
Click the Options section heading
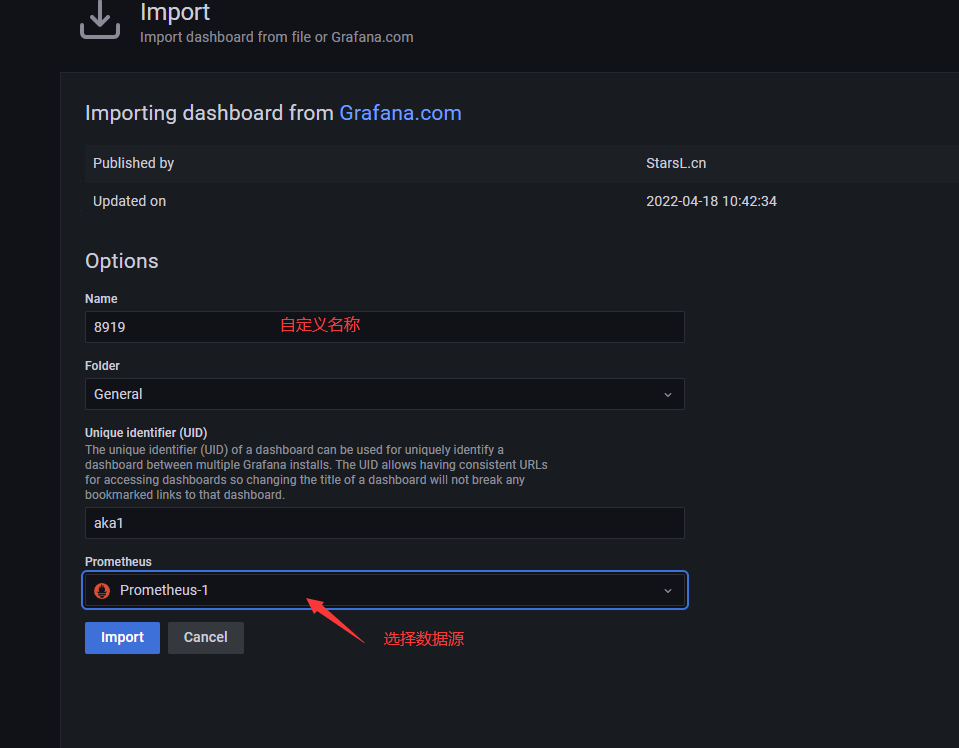(122, 261)
